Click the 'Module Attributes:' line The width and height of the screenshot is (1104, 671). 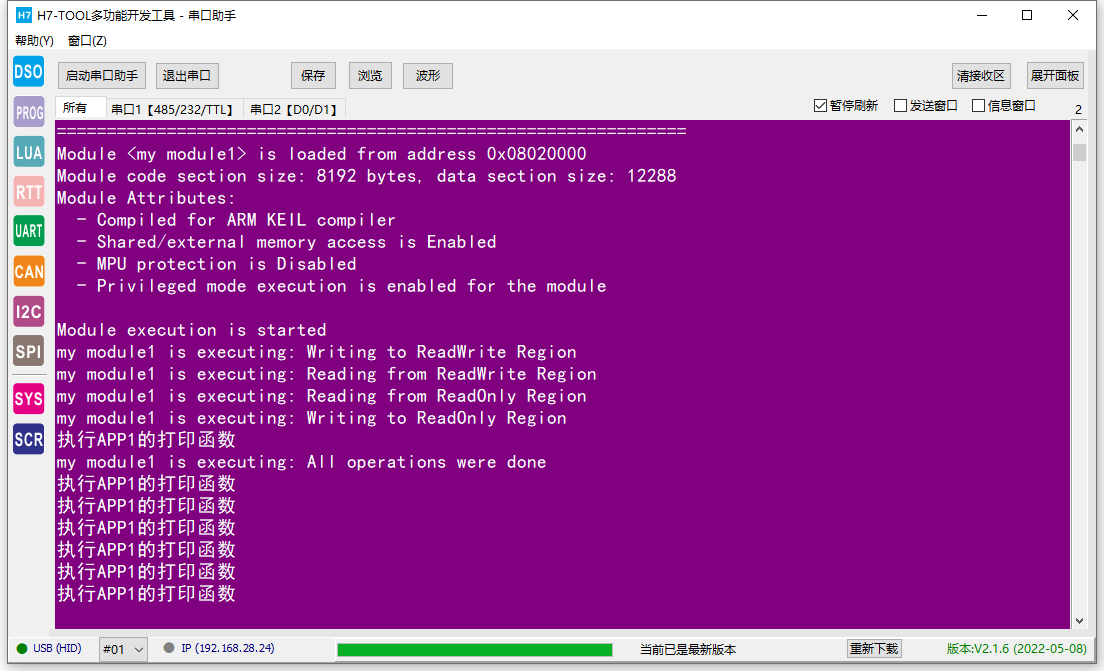[146, 199]
